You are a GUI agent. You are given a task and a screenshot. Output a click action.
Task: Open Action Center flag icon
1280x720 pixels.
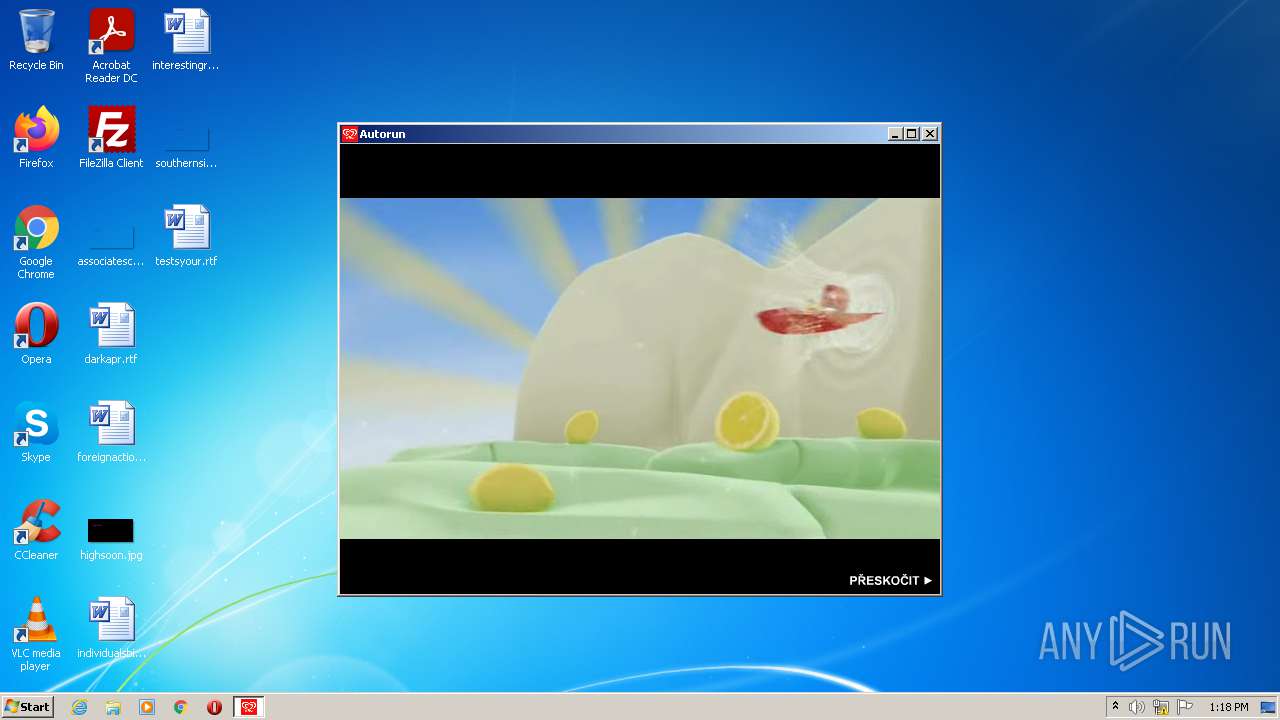[1185, 707]
